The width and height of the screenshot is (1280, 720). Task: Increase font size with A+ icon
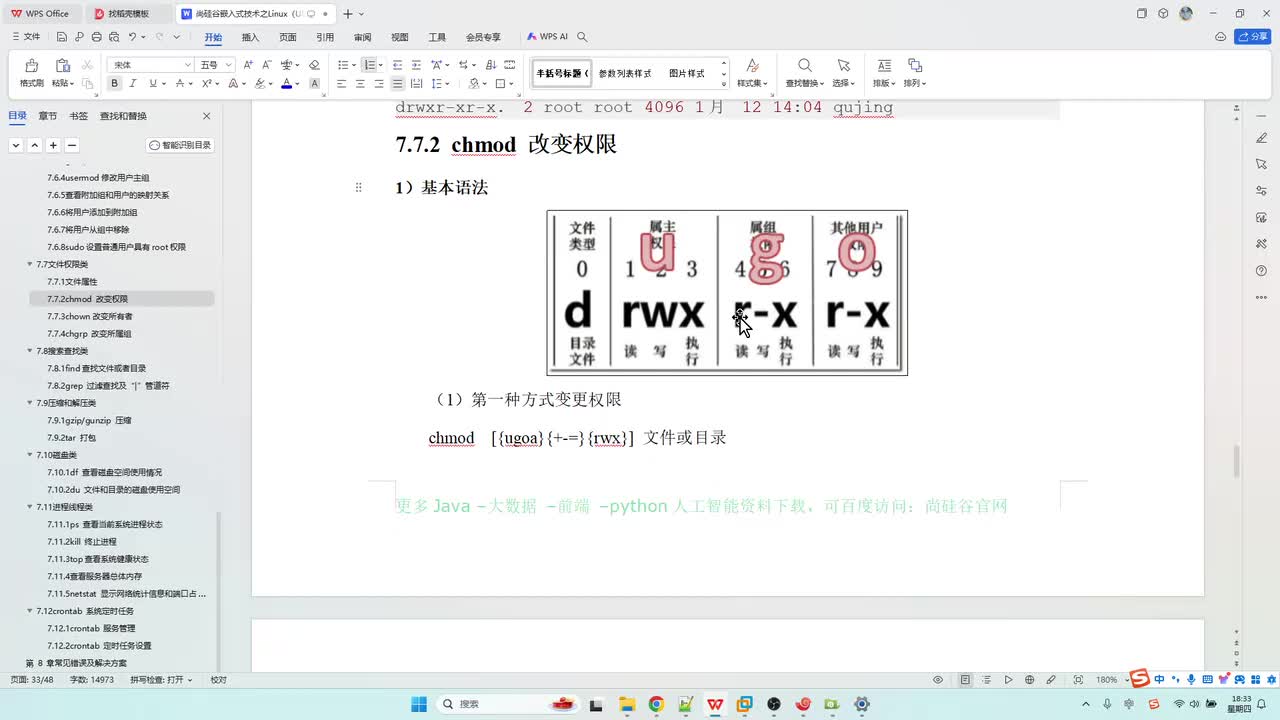point(248,65)
